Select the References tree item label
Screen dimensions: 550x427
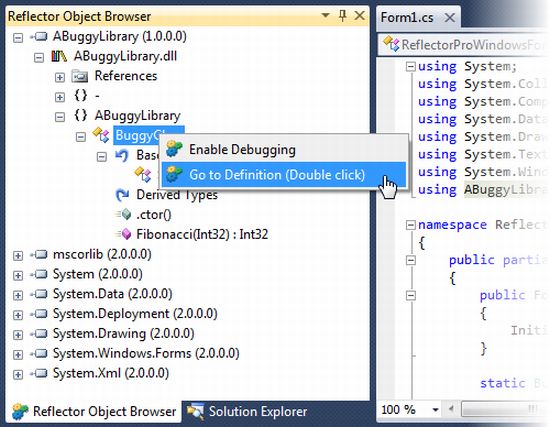coord(126,76)
